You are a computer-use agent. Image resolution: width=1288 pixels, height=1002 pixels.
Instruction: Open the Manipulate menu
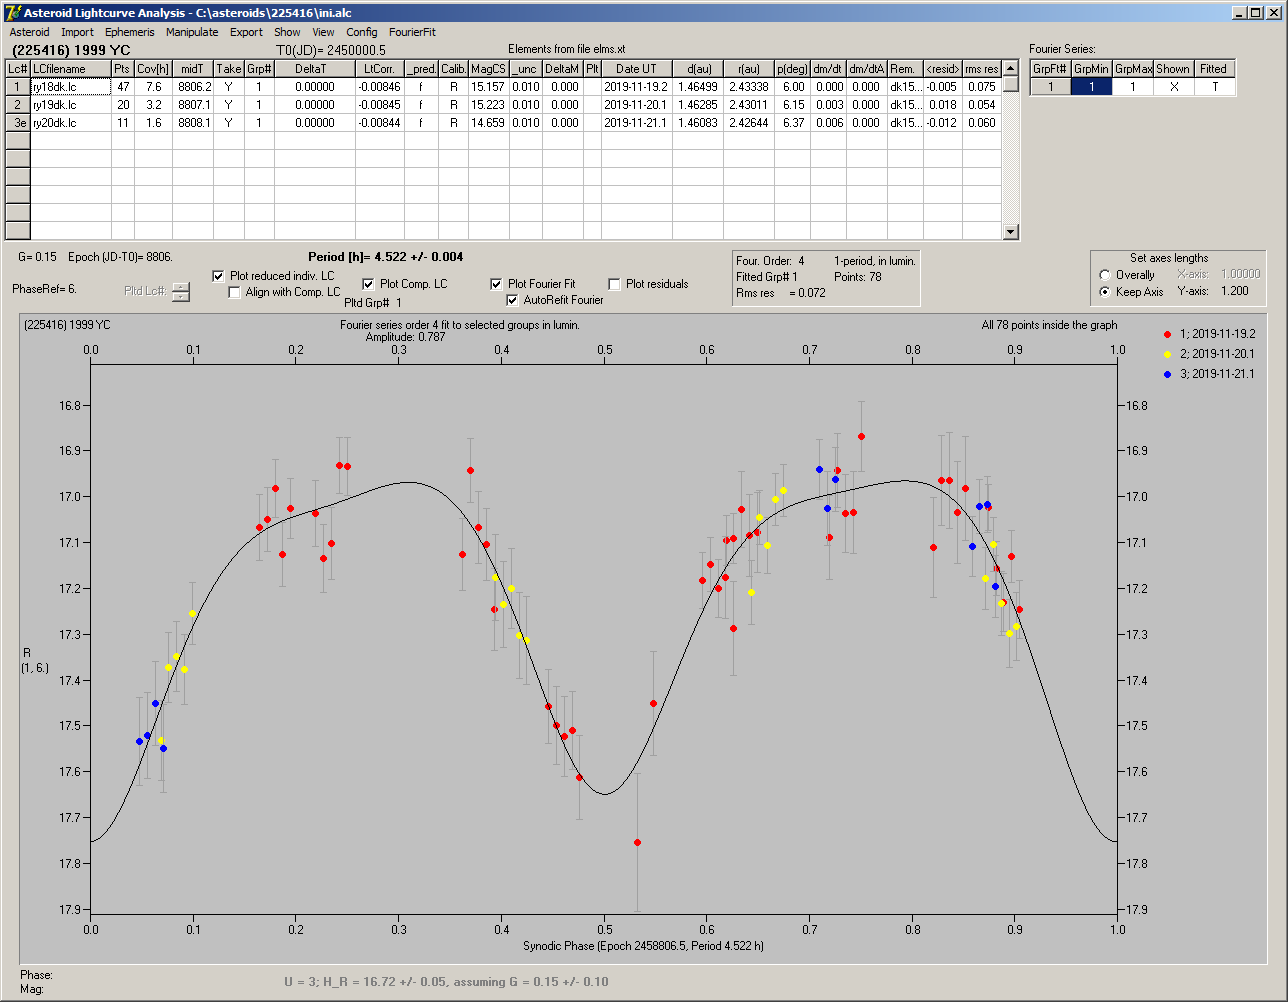(192, 32)
